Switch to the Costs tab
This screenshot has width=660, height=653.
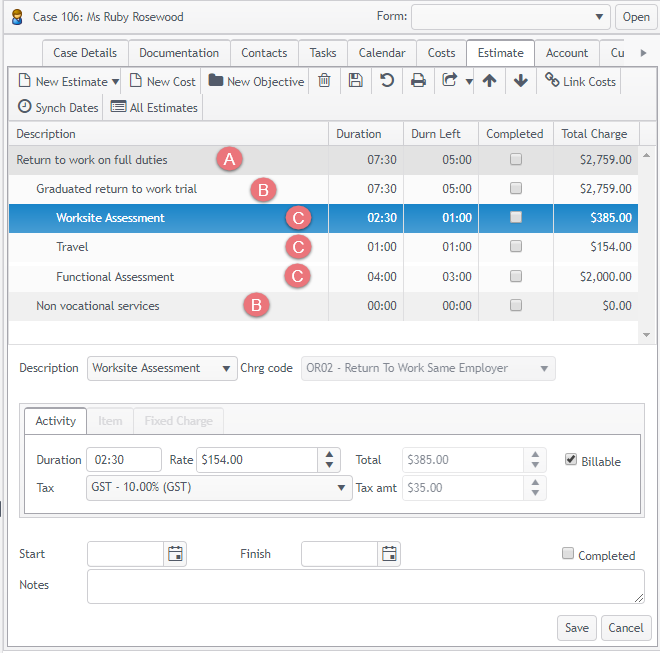coord(441,53)
